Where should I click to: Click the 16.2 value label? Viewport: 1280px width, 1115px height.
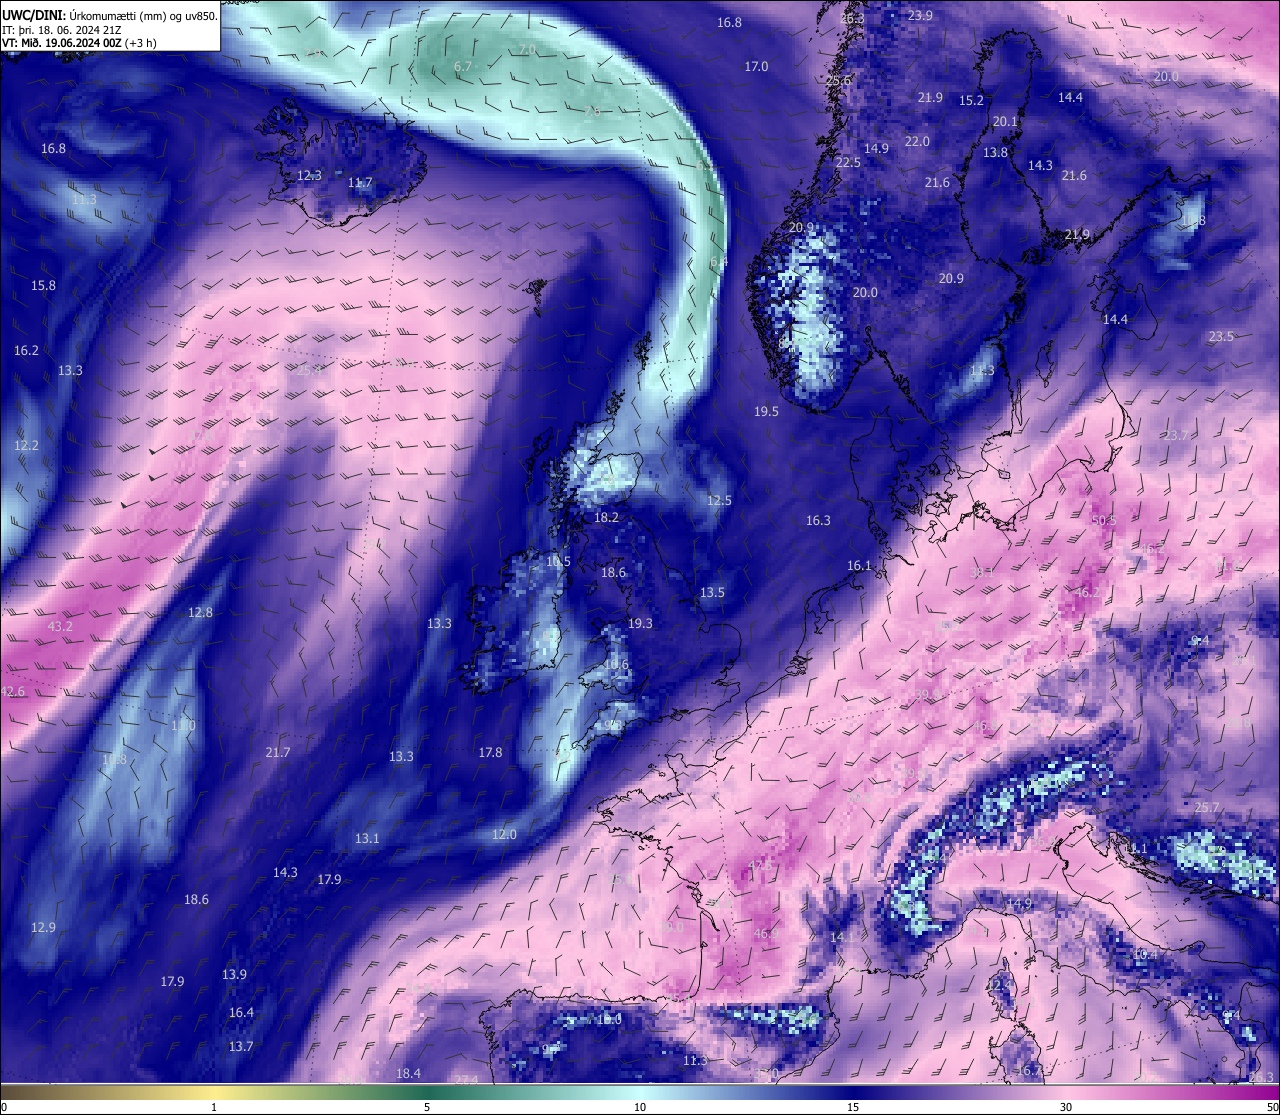tap(26, 350)
